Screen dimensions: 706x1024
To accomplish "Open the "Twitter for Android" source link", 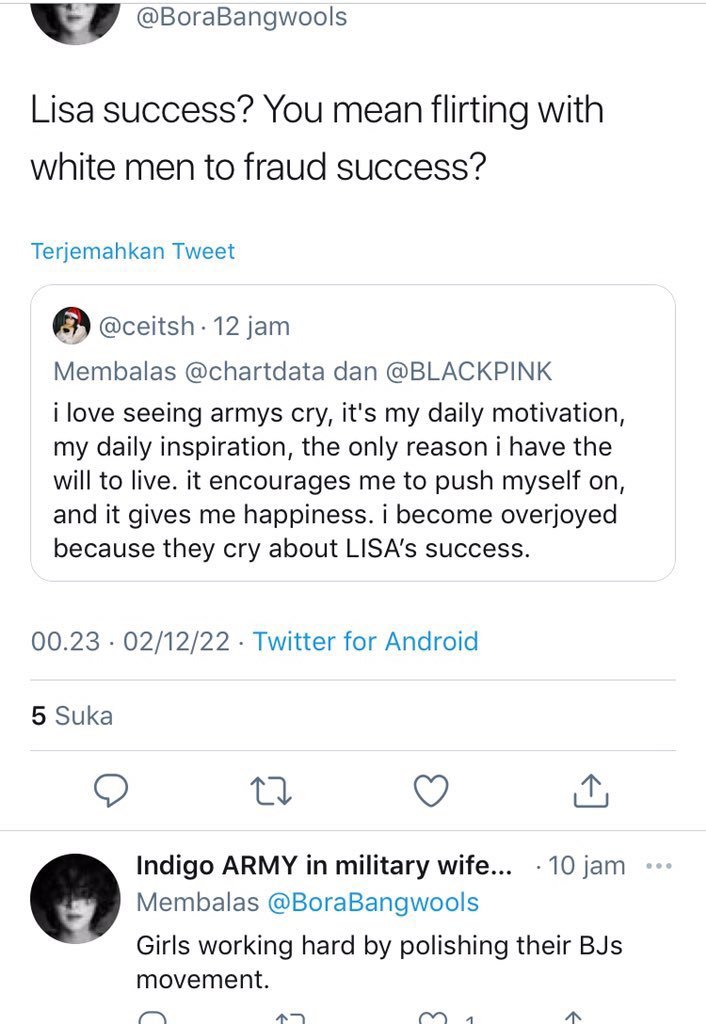I will point(366,641).
